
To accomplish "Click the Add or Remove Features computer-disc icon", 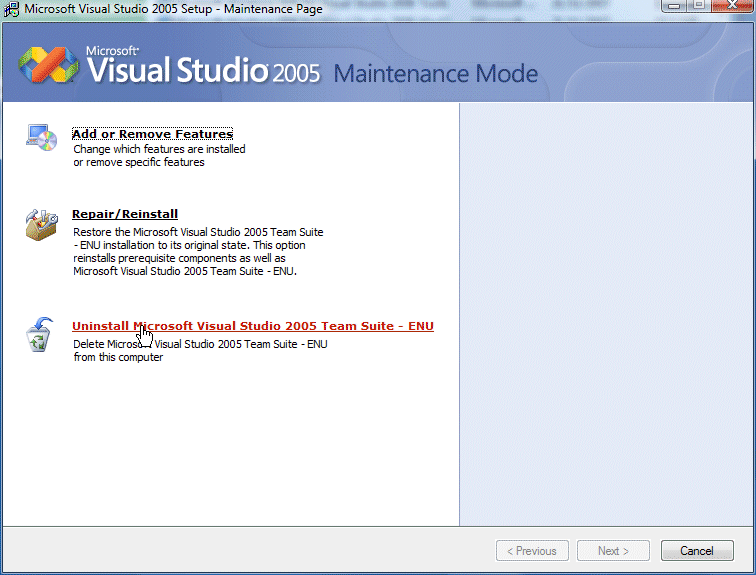I will 42,137.
